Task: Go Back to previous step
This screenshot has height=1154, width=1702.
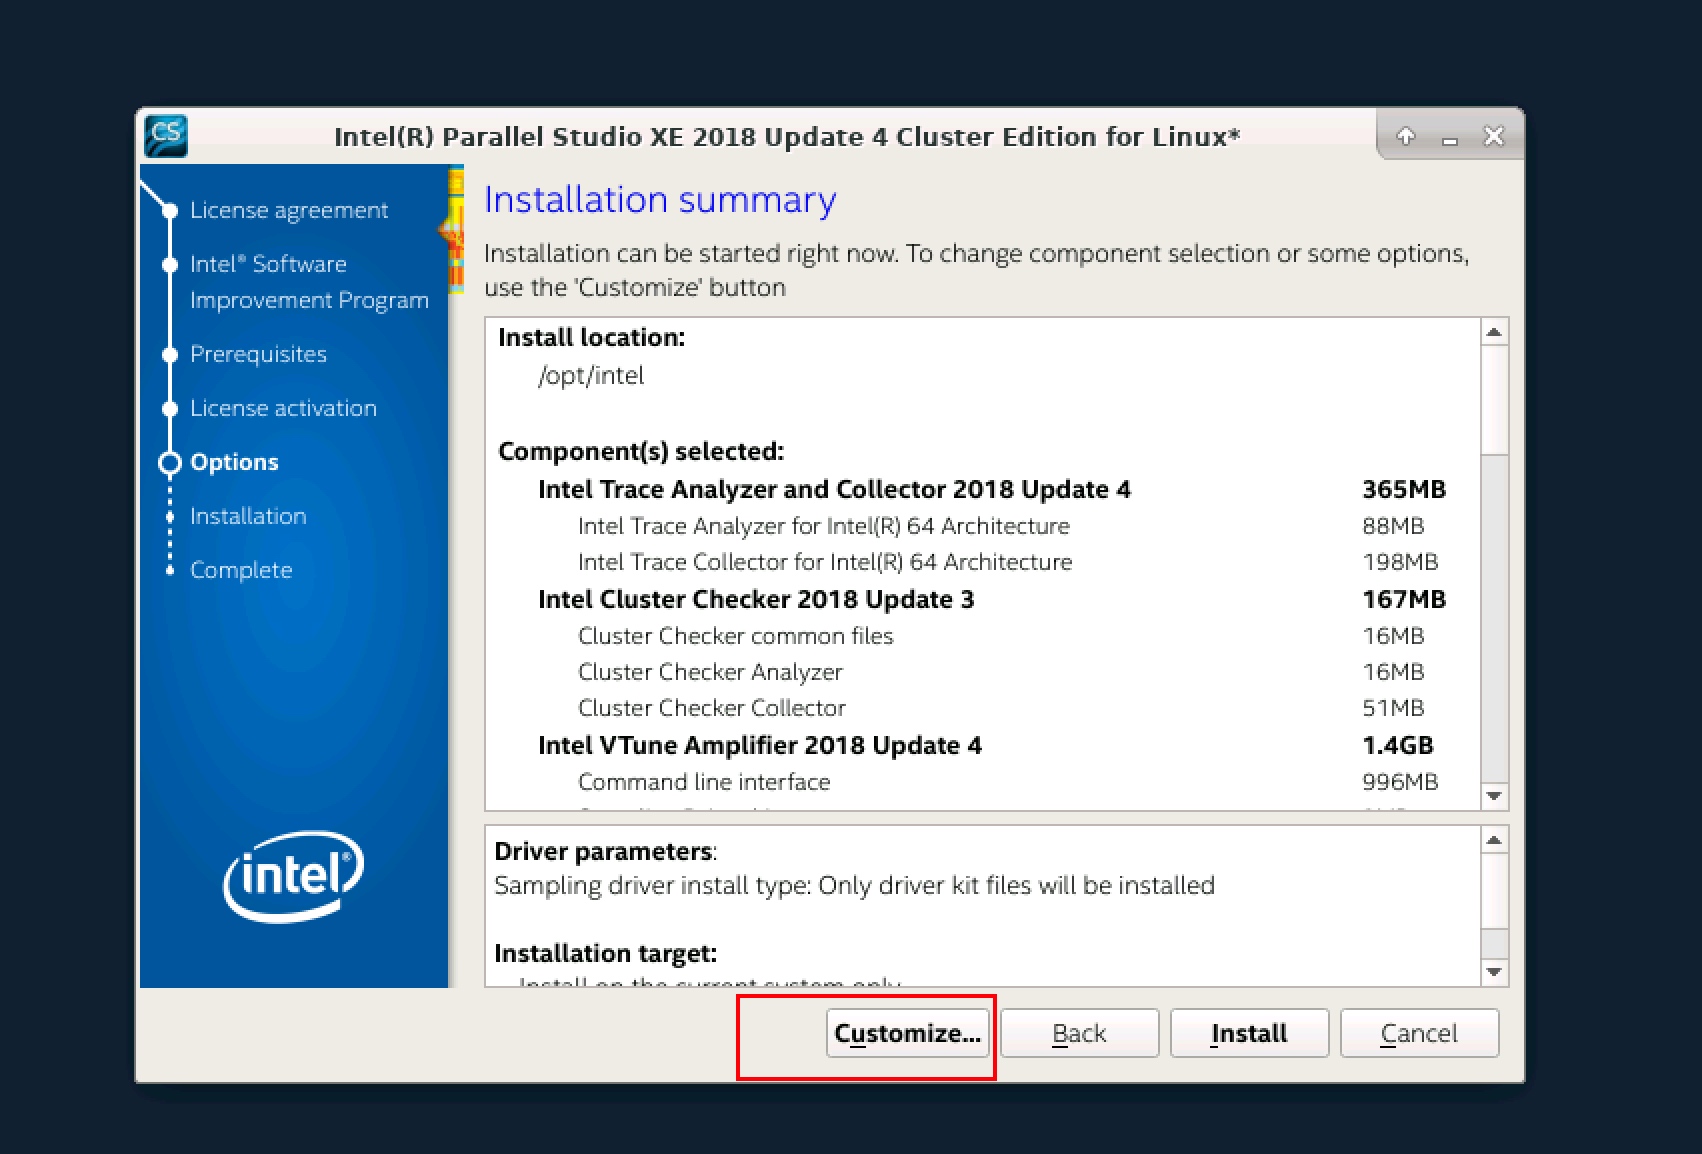Action: (x=1079, y=1033)
